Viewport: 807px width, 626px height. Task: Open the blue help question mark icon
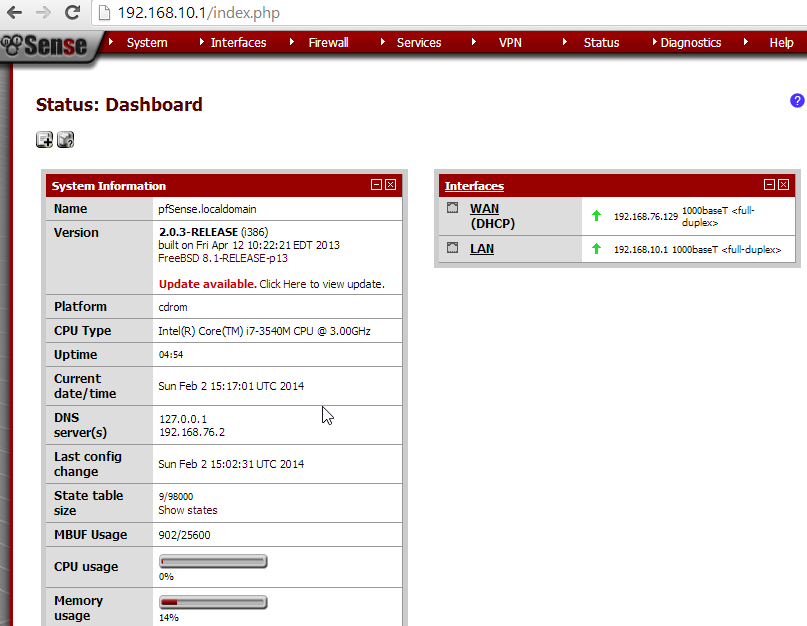click(x=797, y=100)
